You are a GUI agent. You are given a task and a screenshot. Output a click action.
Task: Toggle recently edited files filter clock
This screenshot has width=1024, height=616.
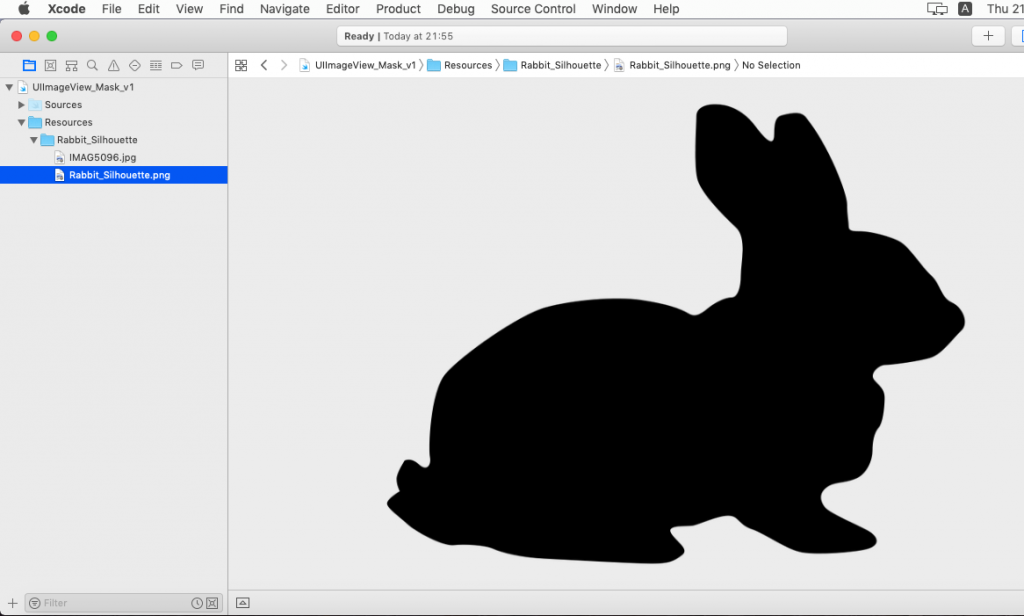coord(197,603)
